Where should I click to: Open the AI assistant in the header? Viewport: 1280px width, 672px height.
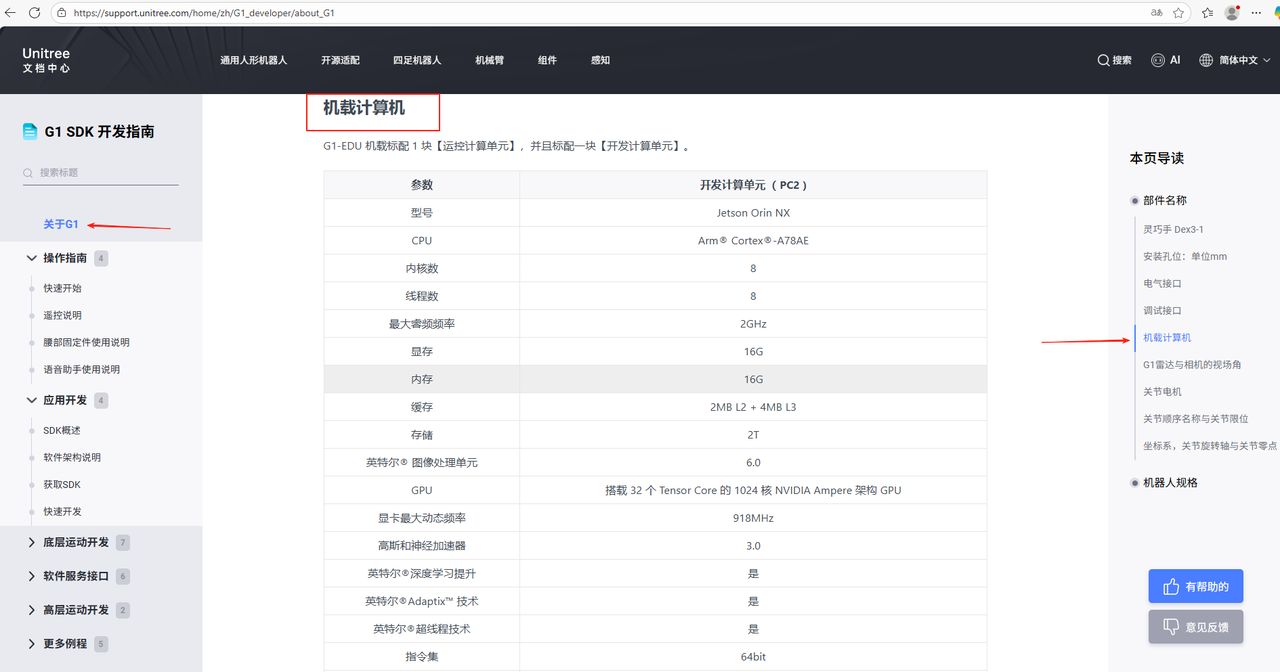1166,60
